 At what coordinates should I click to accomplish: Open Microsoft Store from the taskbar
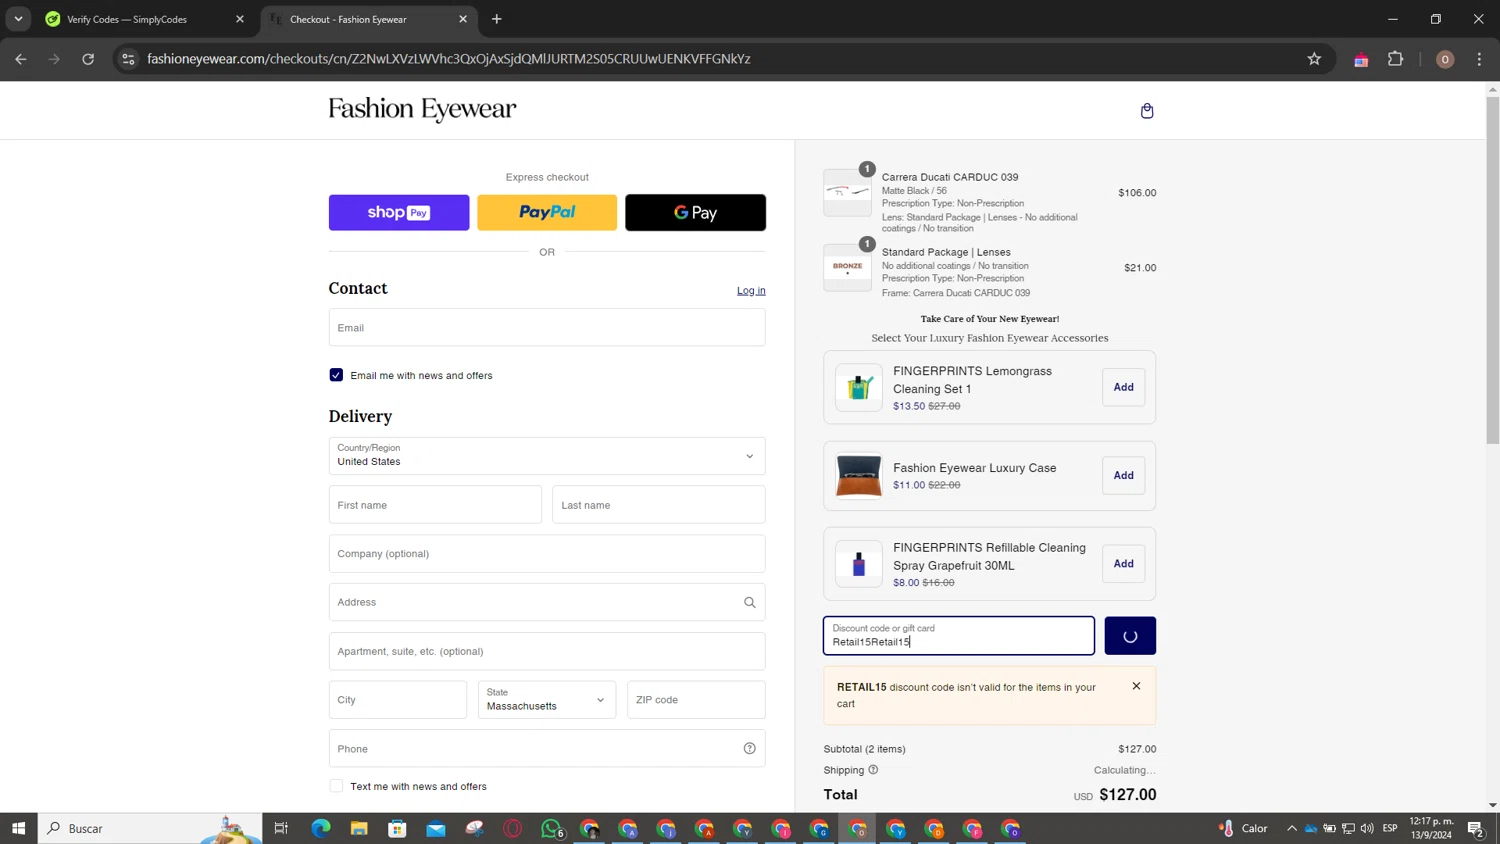(x=397, y=828)
